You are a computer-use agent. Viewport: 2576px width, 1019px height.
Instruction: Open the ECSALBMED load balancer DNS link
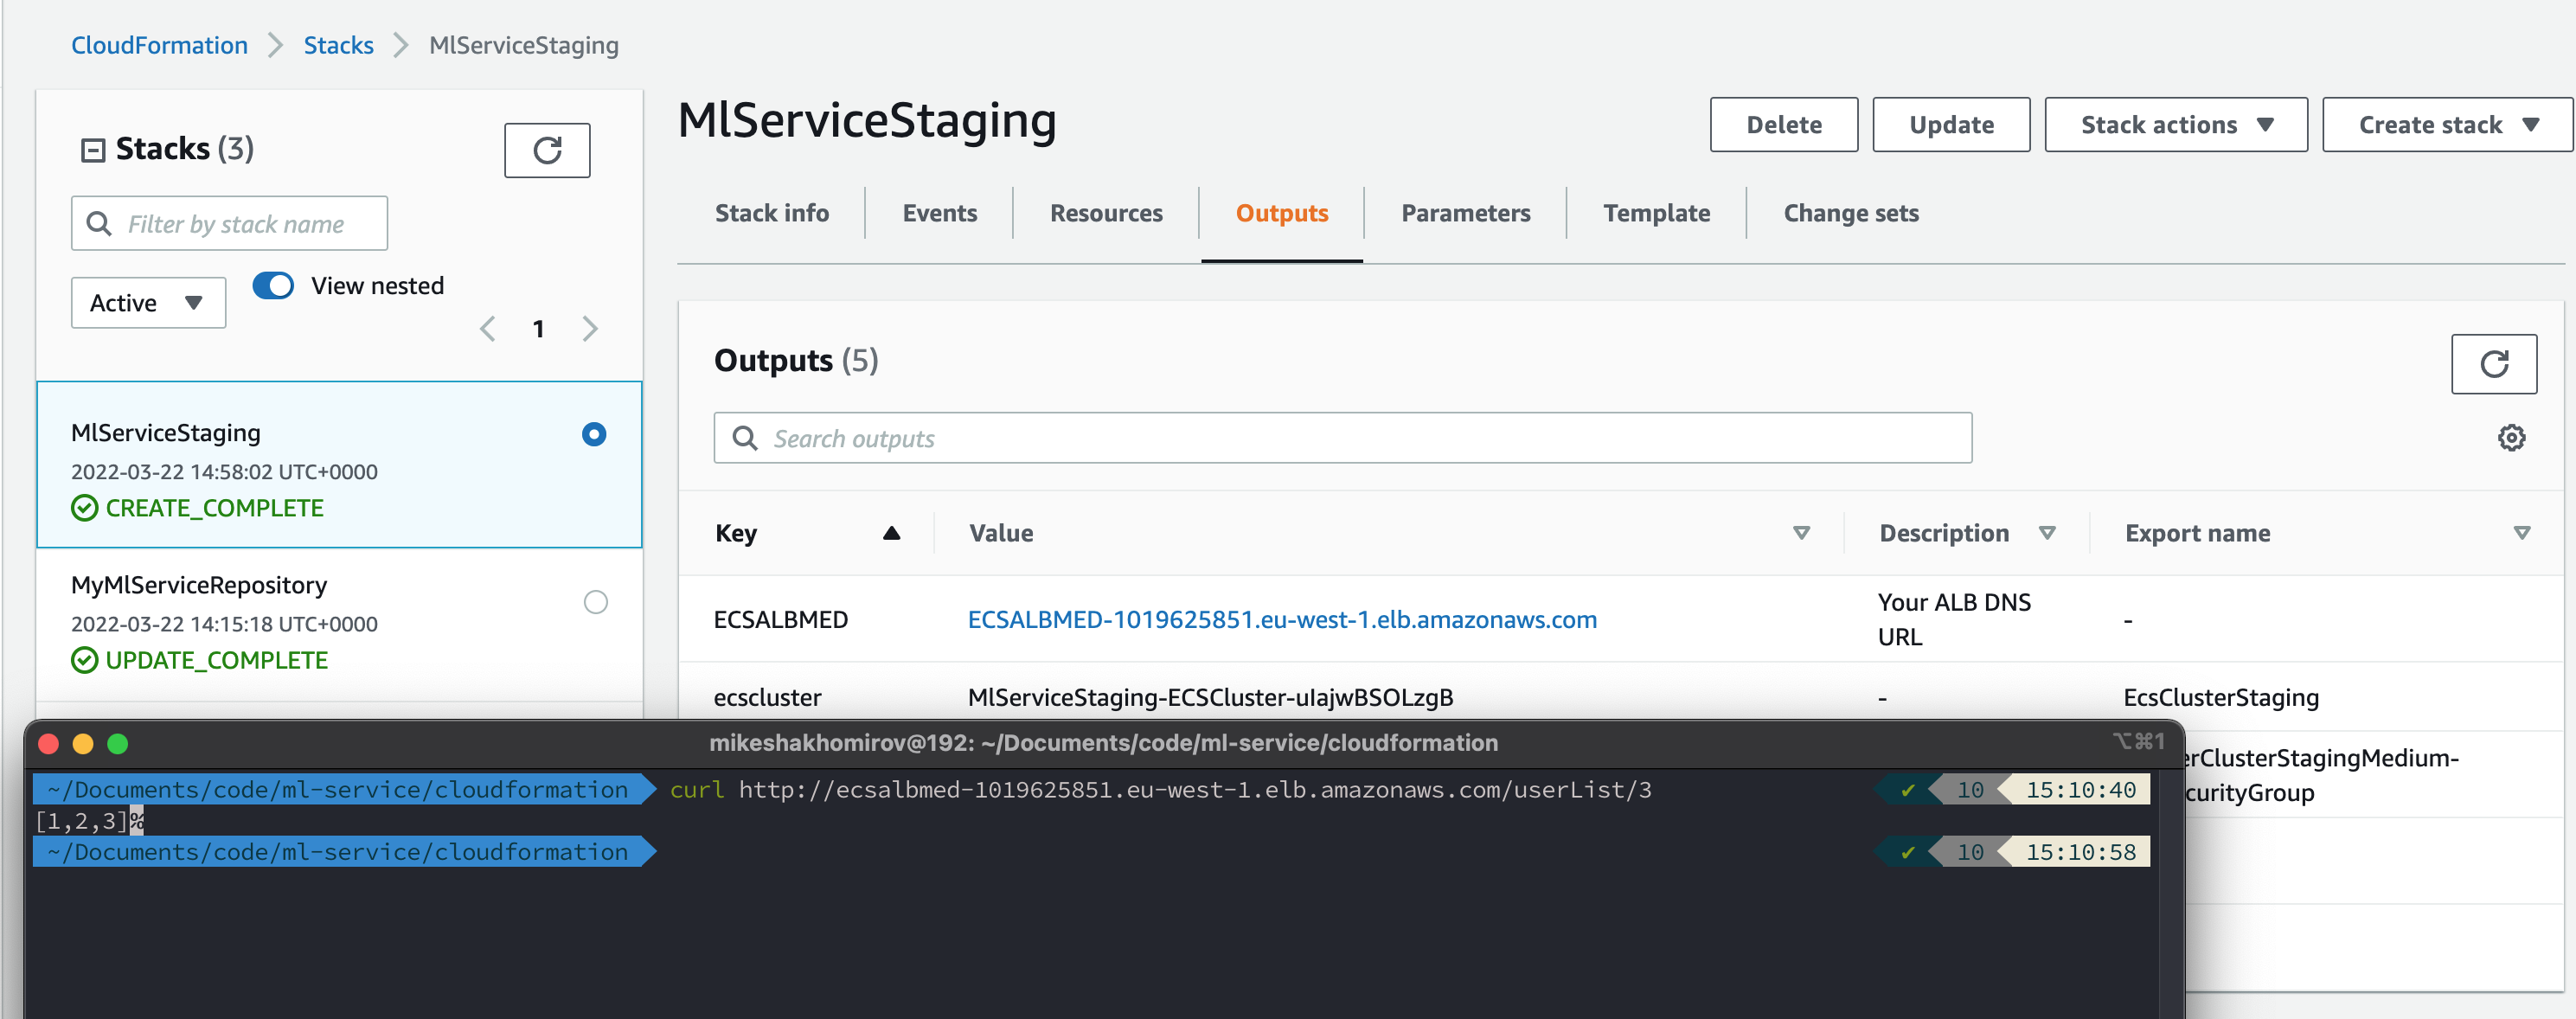coord(1282,619)
